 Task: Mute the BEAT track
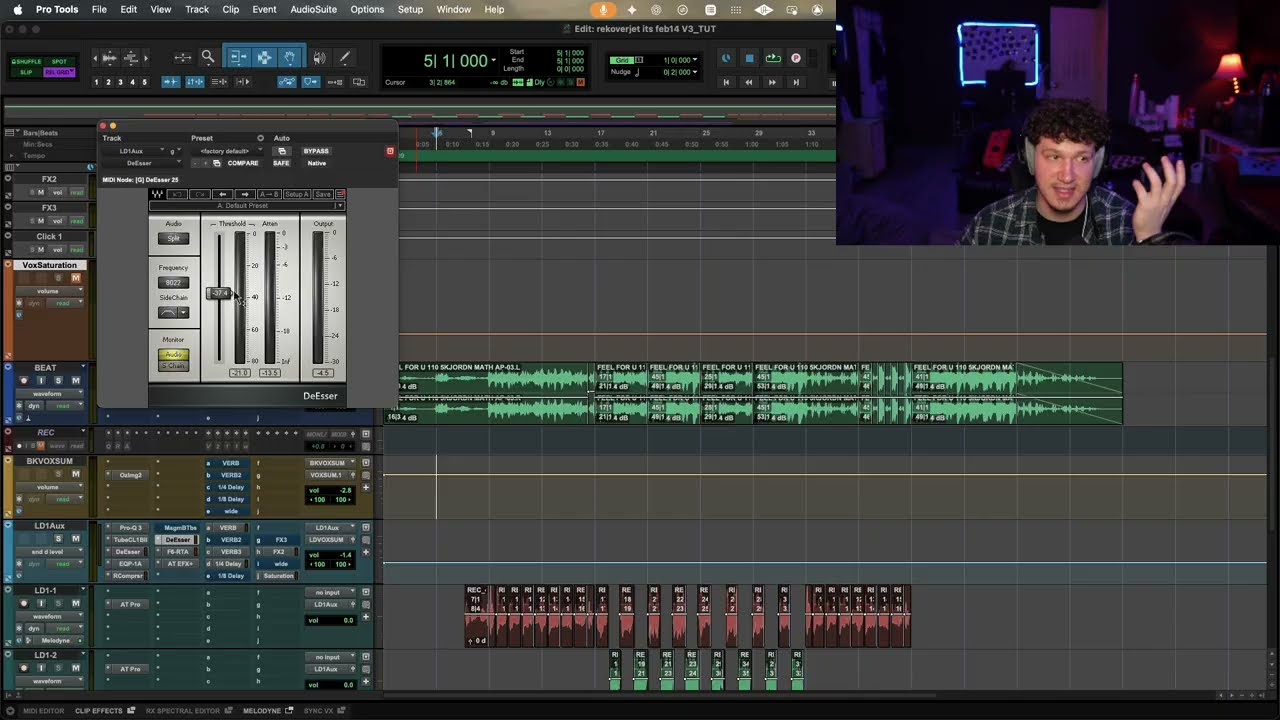(x=75, y=381)
